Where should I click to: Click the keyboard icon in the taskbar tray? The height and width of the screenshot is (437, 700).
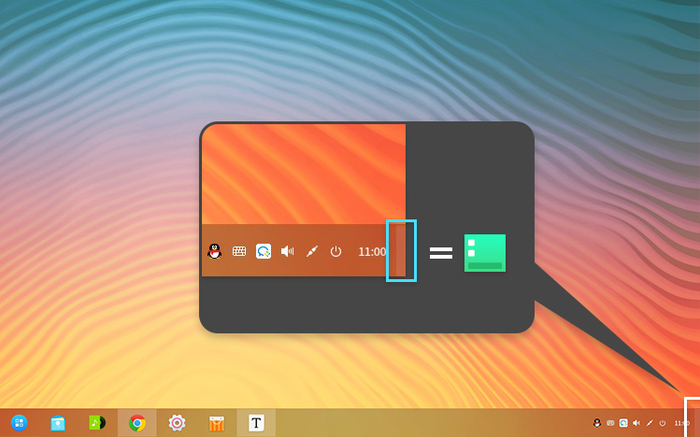pos(610,423)
